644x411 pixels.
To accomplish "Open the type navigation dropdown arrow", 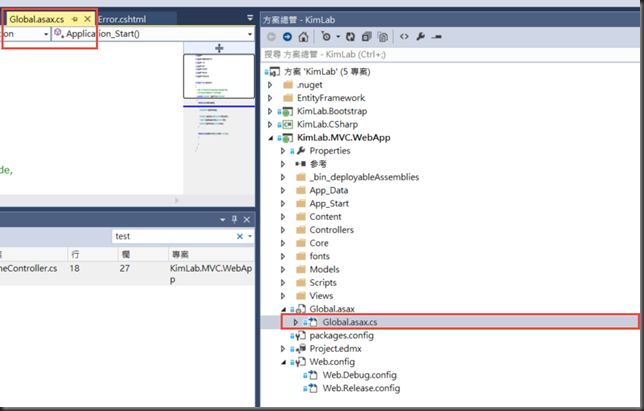I will (x=46, y=34).
